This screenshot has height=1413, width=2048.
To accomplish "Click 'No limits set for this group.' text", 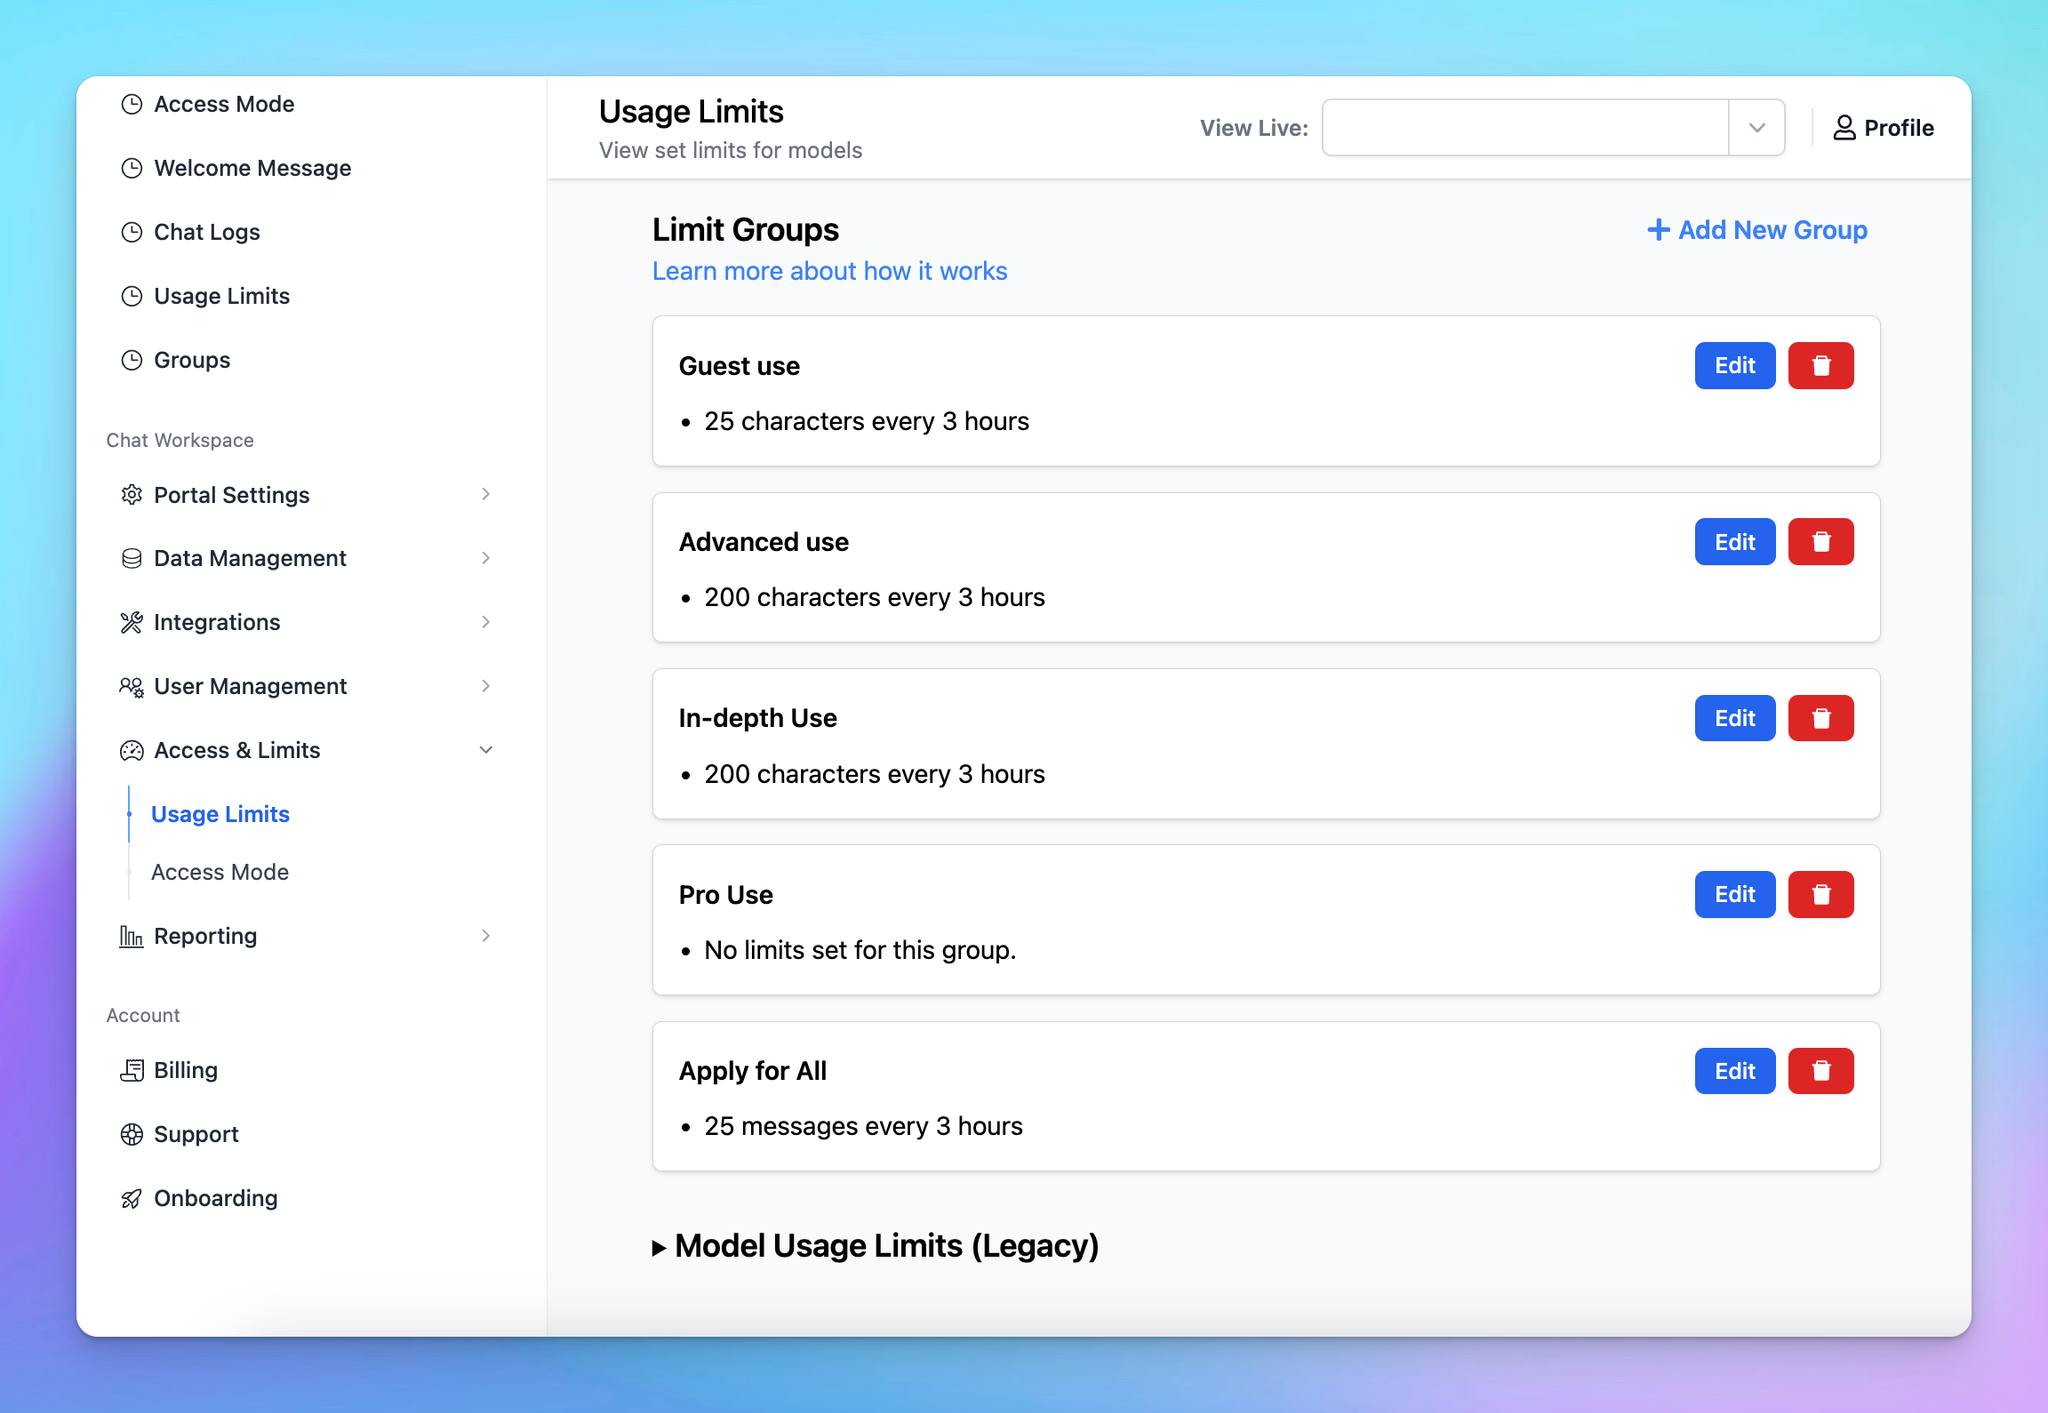I will pyautogui.click(x=860, y=950).
